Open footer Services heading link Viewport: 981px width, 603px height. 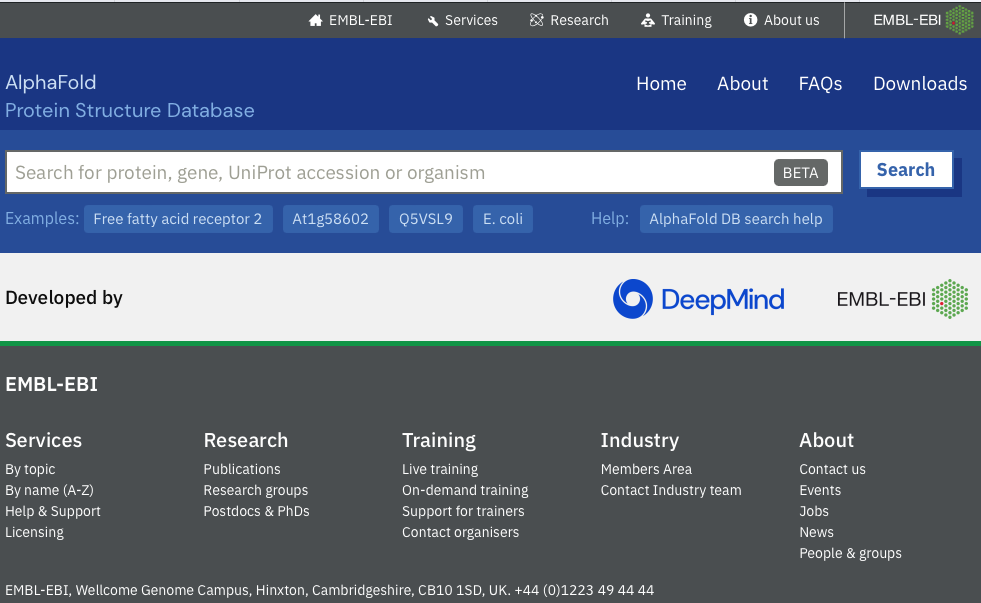click(43, 440)
